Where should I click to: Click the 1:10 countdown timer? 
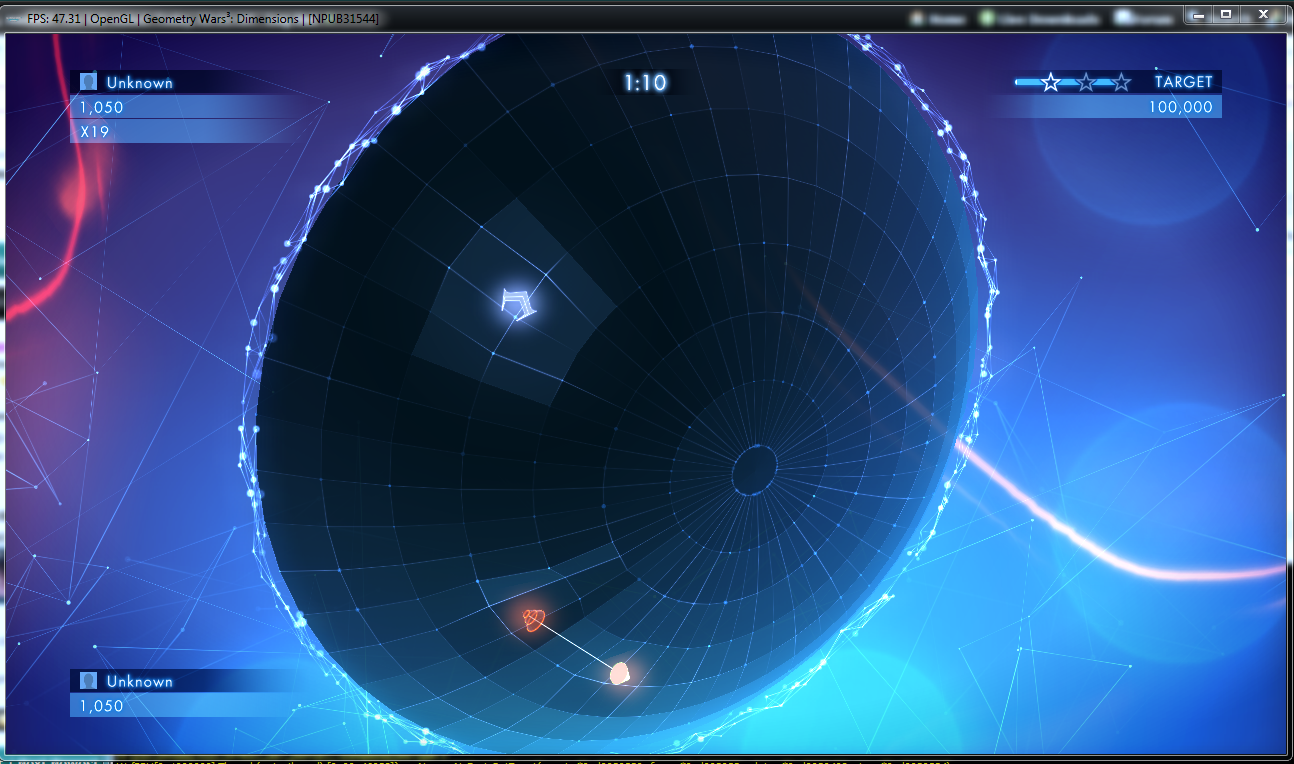(645, 82)
